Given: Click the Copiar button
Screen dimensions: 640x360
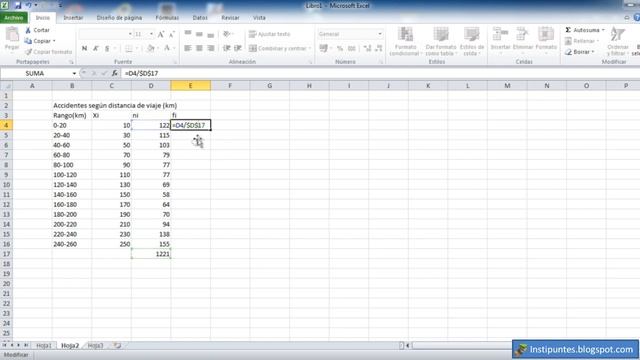Looking at the screenshot, I should pos(38,41).
